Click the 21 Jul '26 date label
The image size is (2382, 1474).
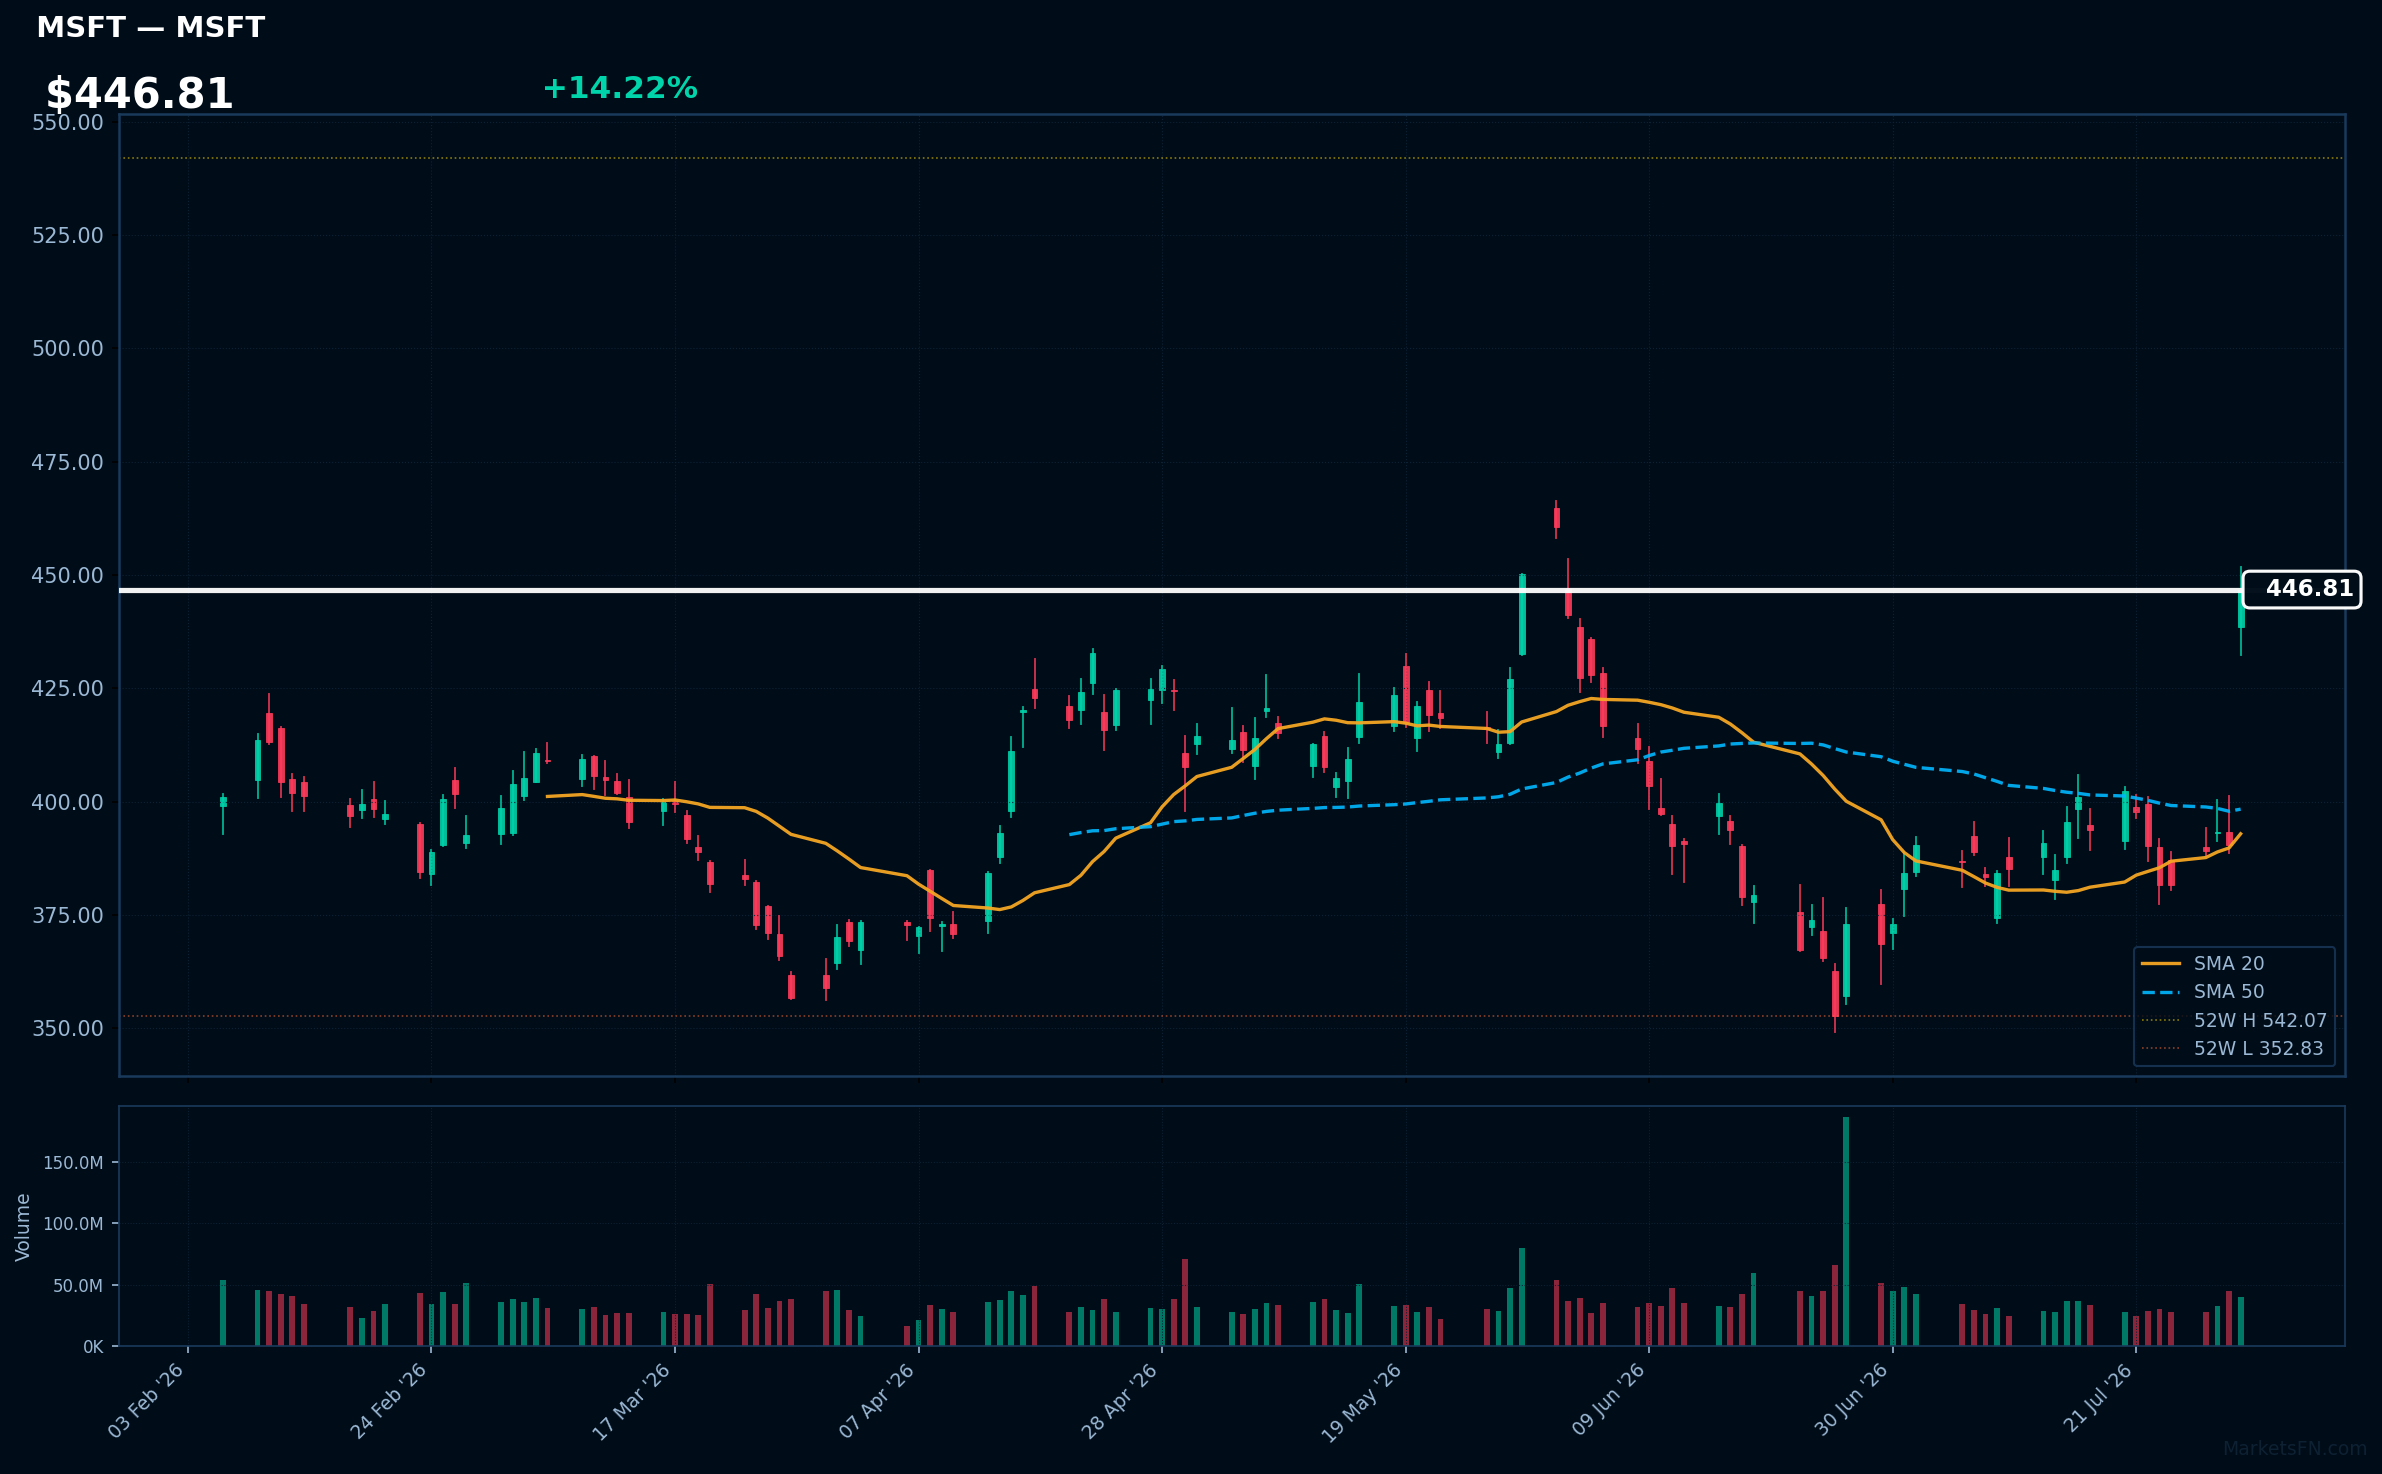coord(2097,1397)
